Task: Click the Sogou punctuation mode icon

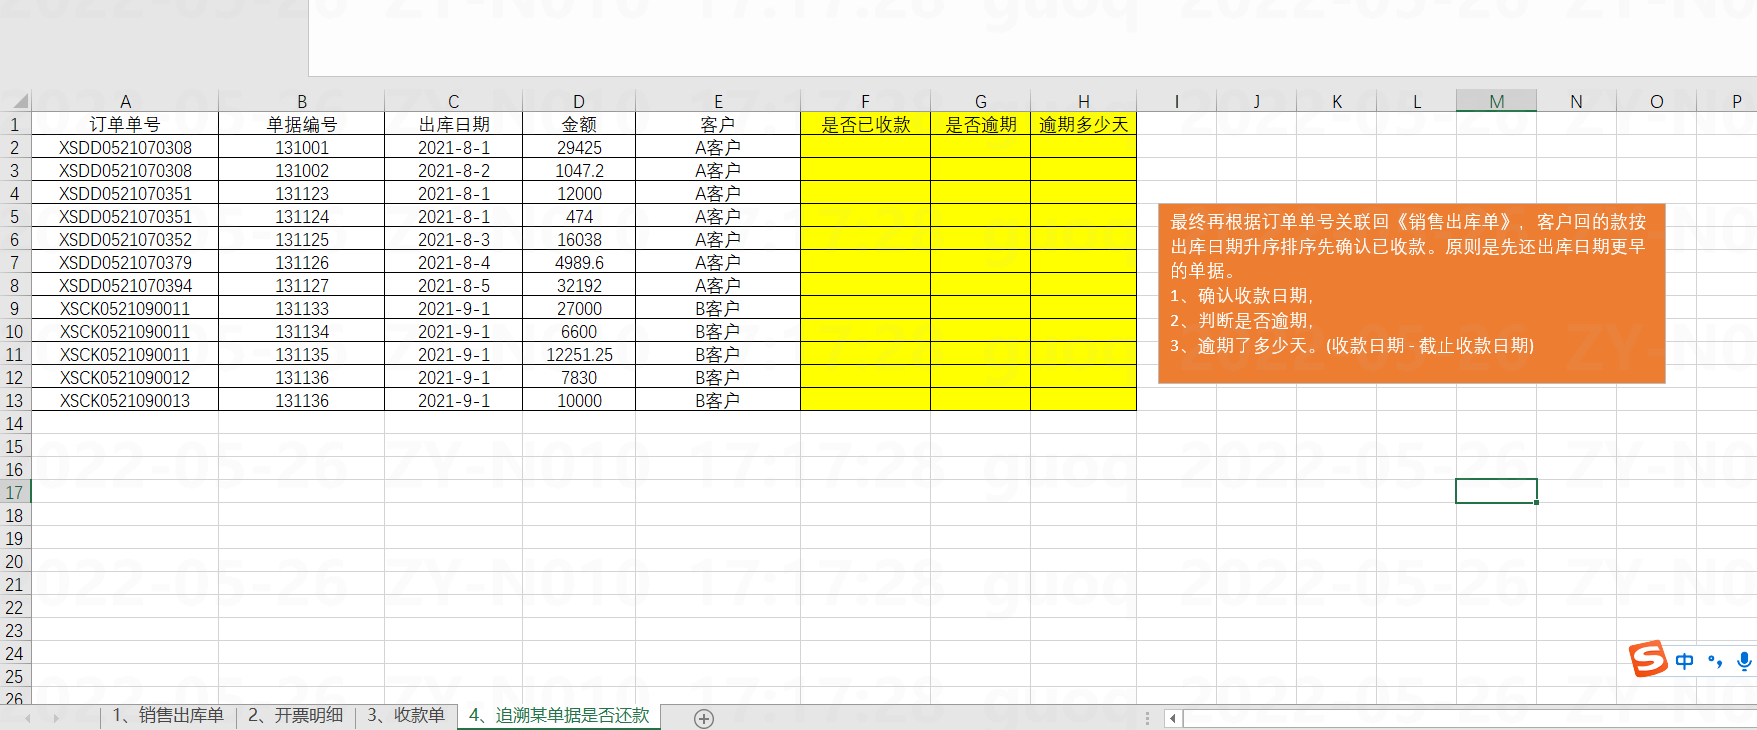Action: 1715,661
